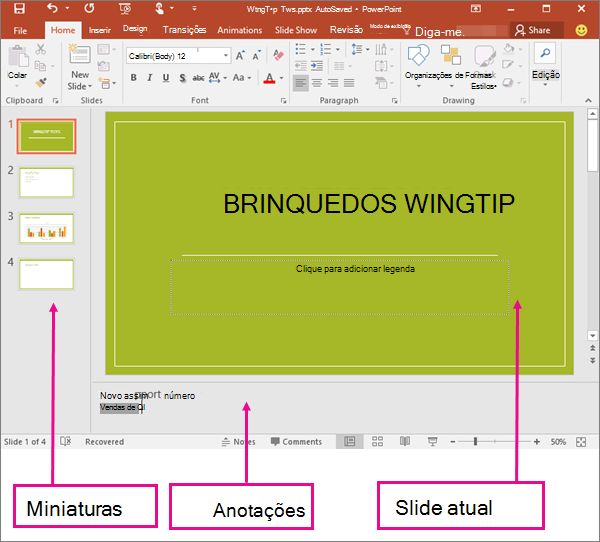
Task: Open numbering list dropdown arrow
Action: [338, 49]
